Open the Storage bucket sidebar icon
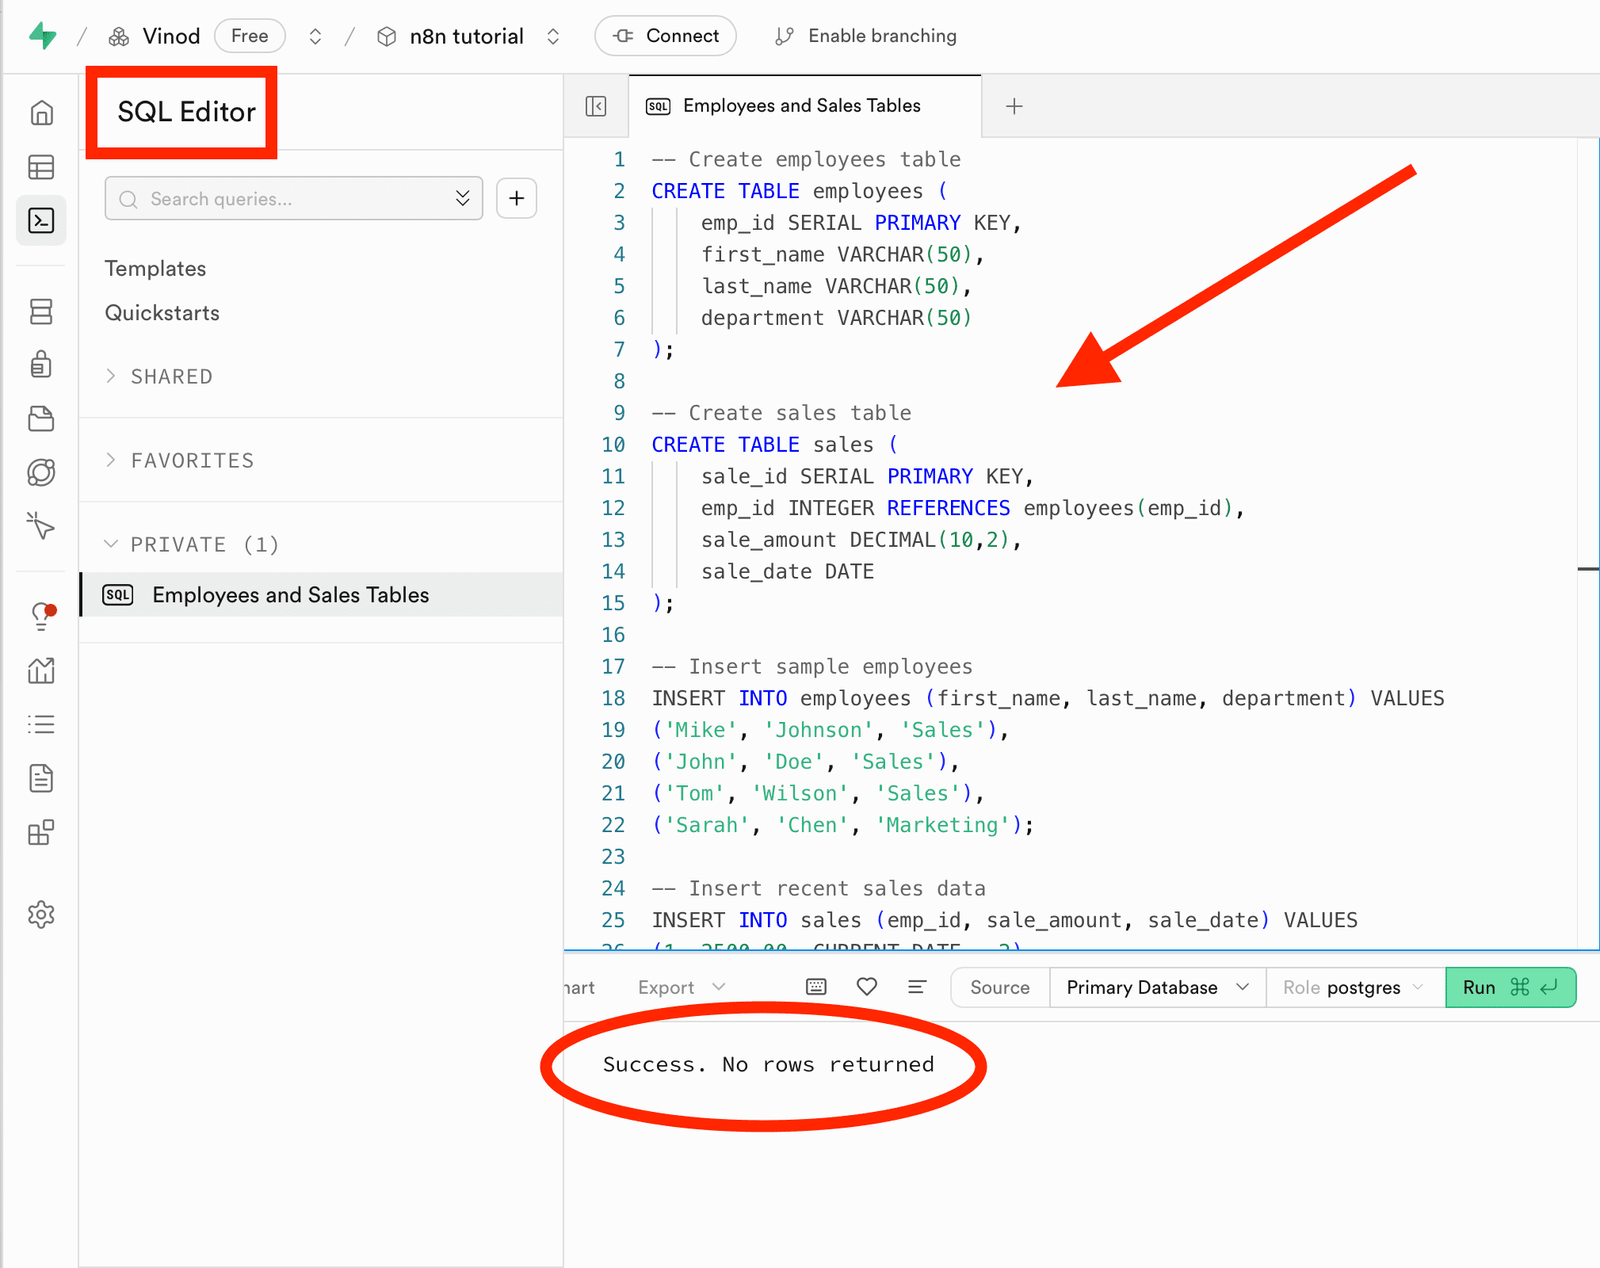Viewport: 1600px width, 1268px height. coord(41,418)
